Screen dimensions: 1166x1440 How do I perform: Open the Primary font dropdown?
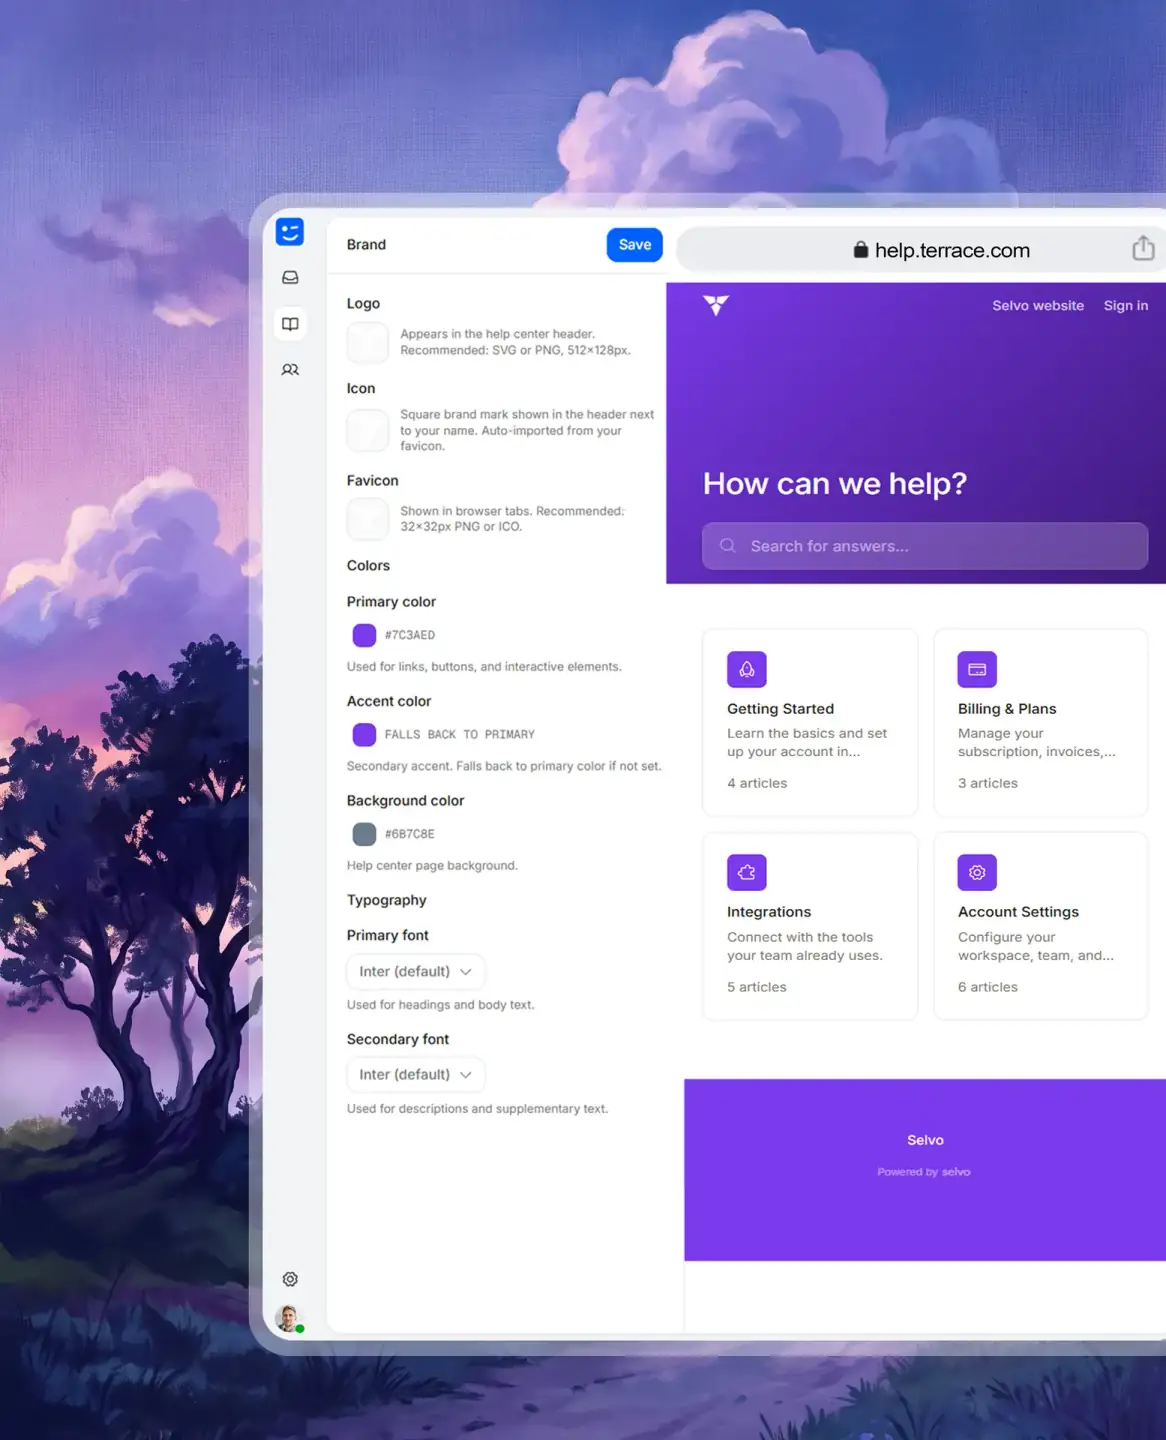[416, 971]
